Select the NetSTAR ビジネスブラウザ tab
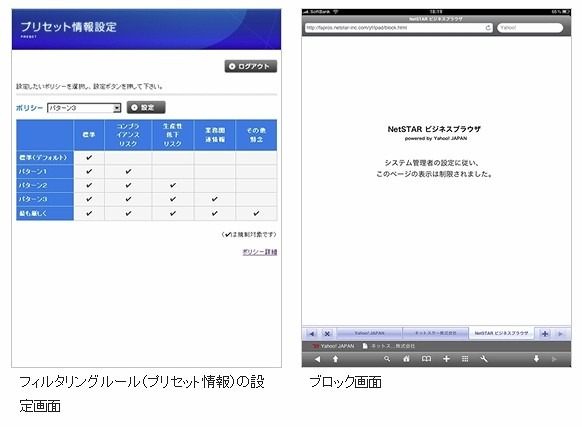 (x=501, y=333)
